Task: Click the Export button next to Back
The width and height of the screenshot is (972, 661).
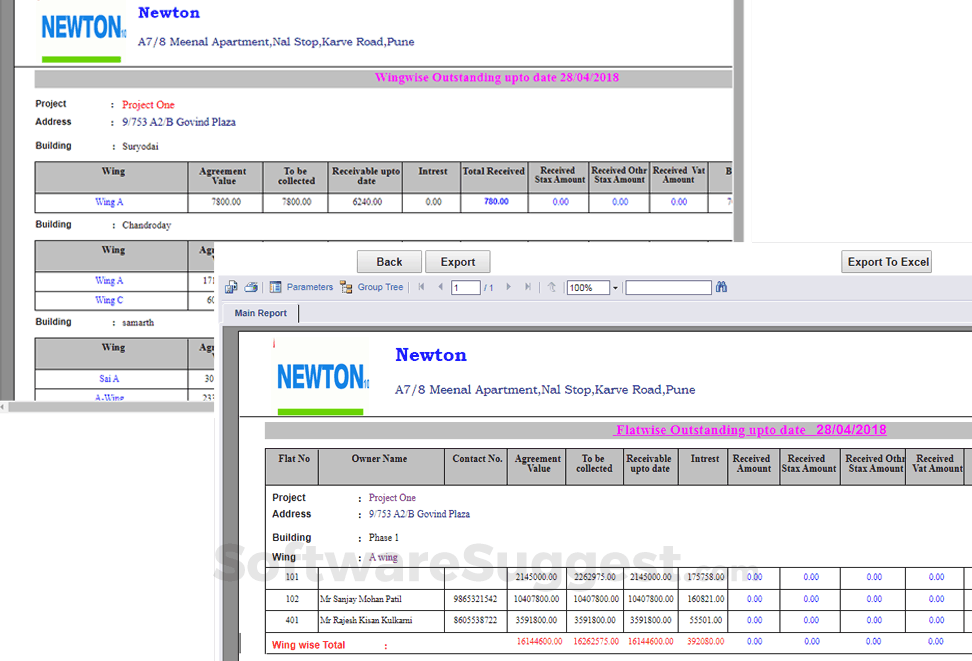Action: 458,261
